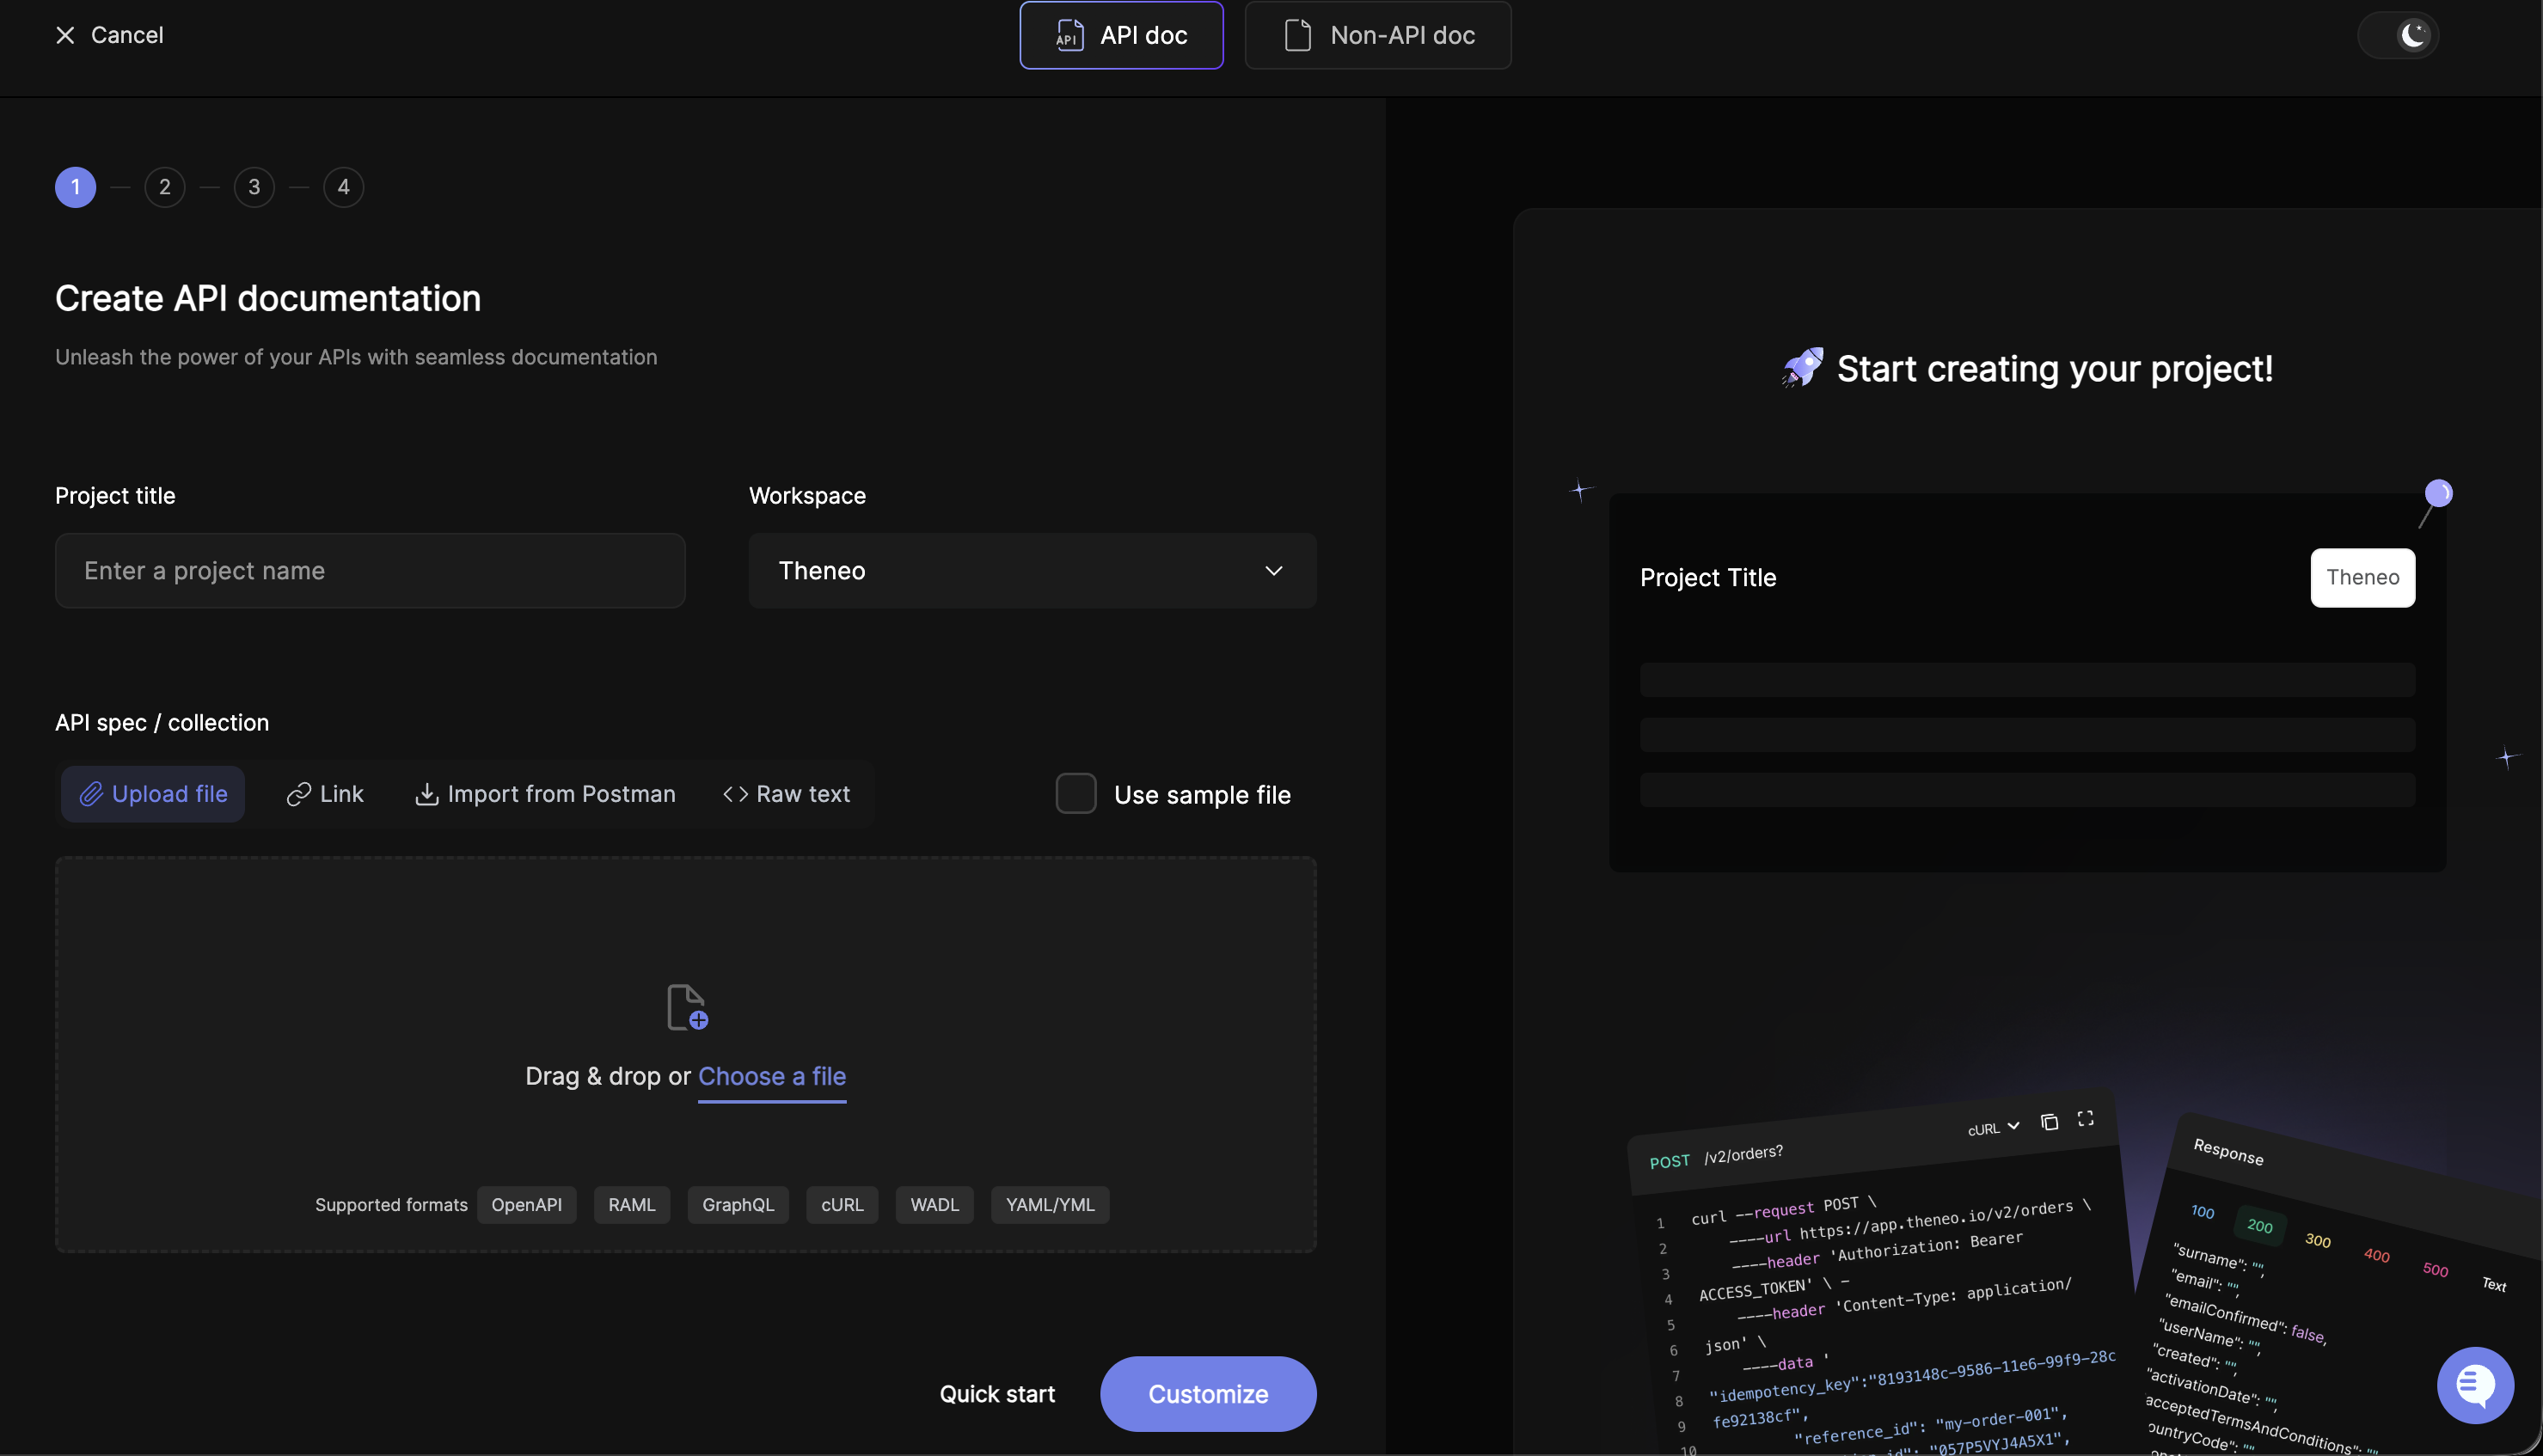Open the chat support bubble
This screenshot has height=1456, width=2543.
click(x=2476, y=1386)
